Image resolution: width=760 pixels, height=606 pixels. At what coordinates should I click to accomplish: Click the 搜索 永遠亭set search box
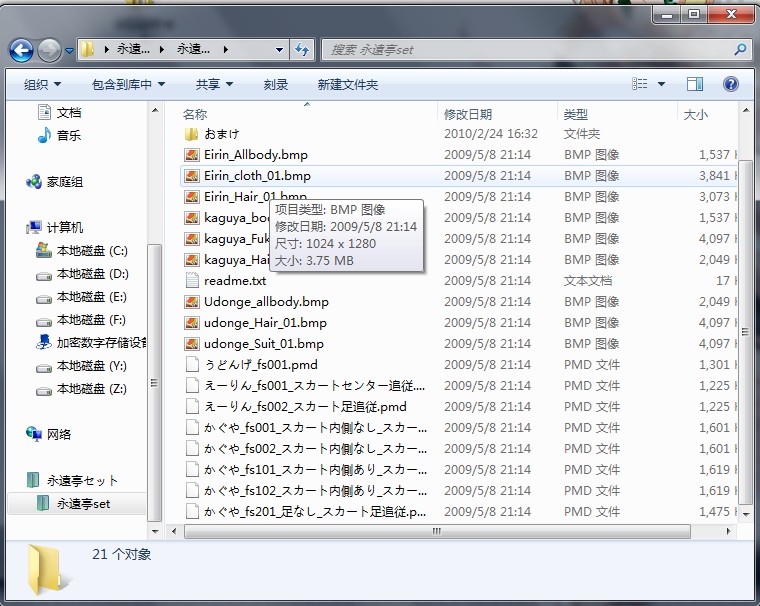(x=528, y=49)
